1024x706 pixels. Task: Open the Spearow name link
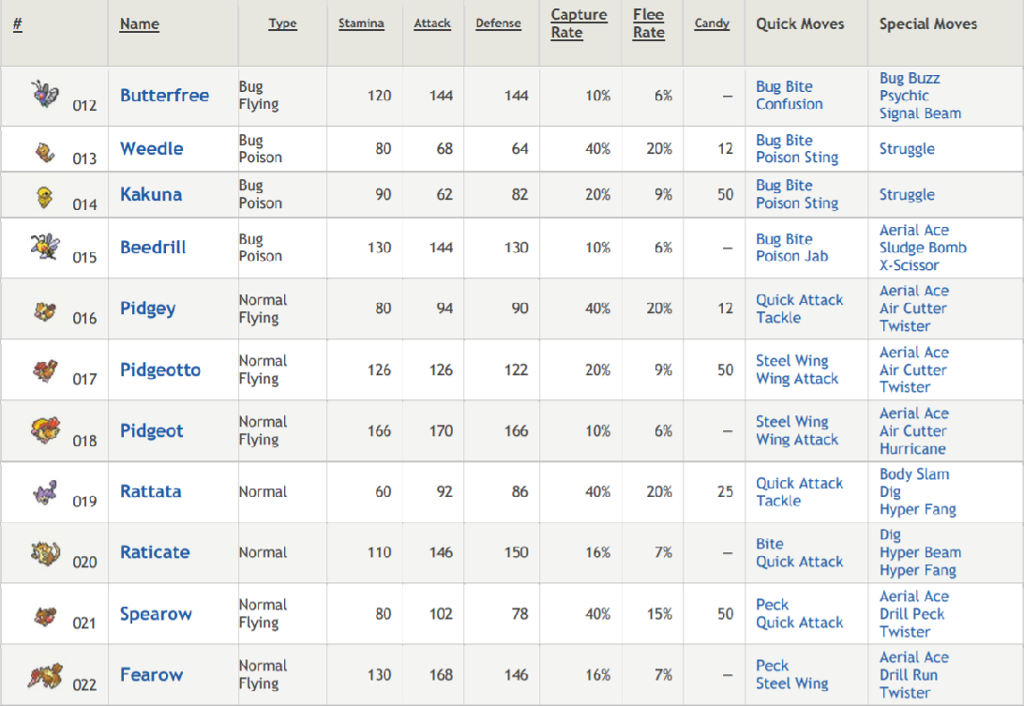click(155, 615)
